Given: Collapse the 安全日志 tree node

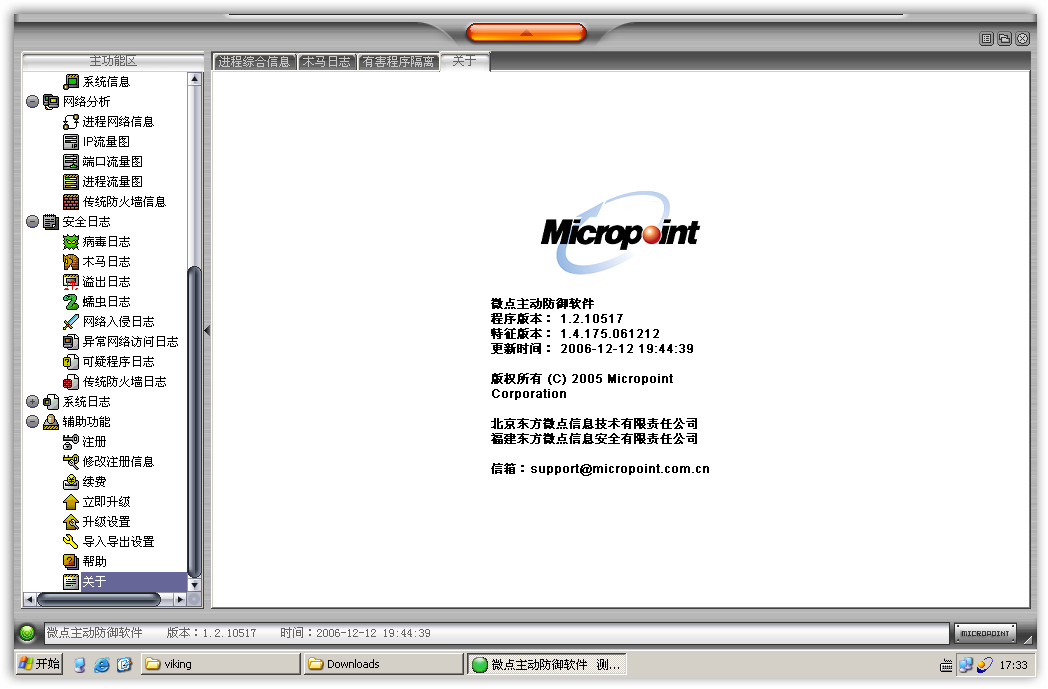Looking at the screenshot, I should tap(32, 222).
